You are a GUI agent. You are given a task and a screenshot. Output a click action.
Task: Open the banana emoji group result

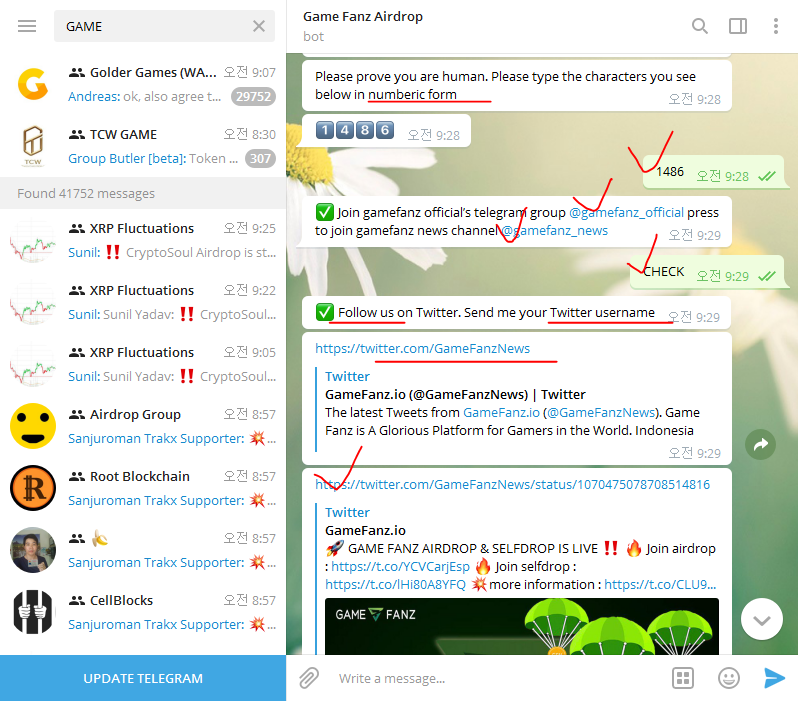click(143, 550)
